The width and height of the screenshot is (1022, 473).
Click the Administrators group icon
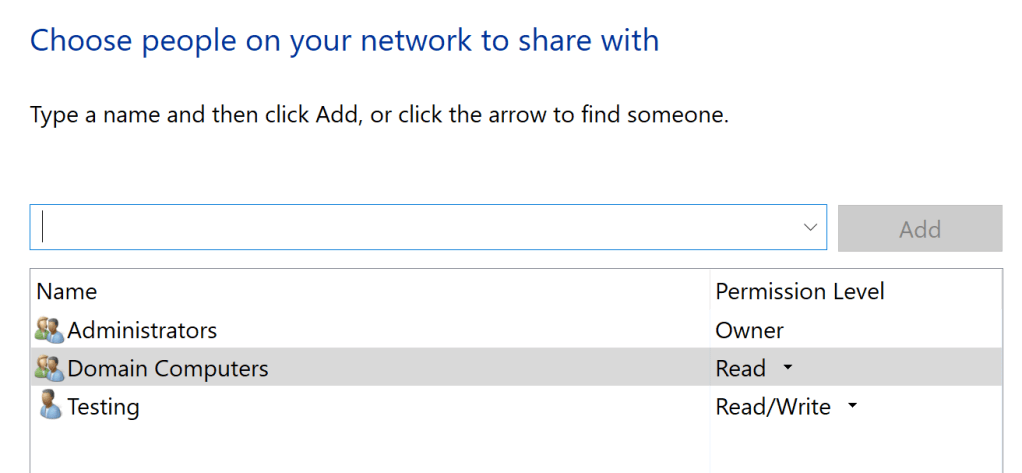(49, 330)
